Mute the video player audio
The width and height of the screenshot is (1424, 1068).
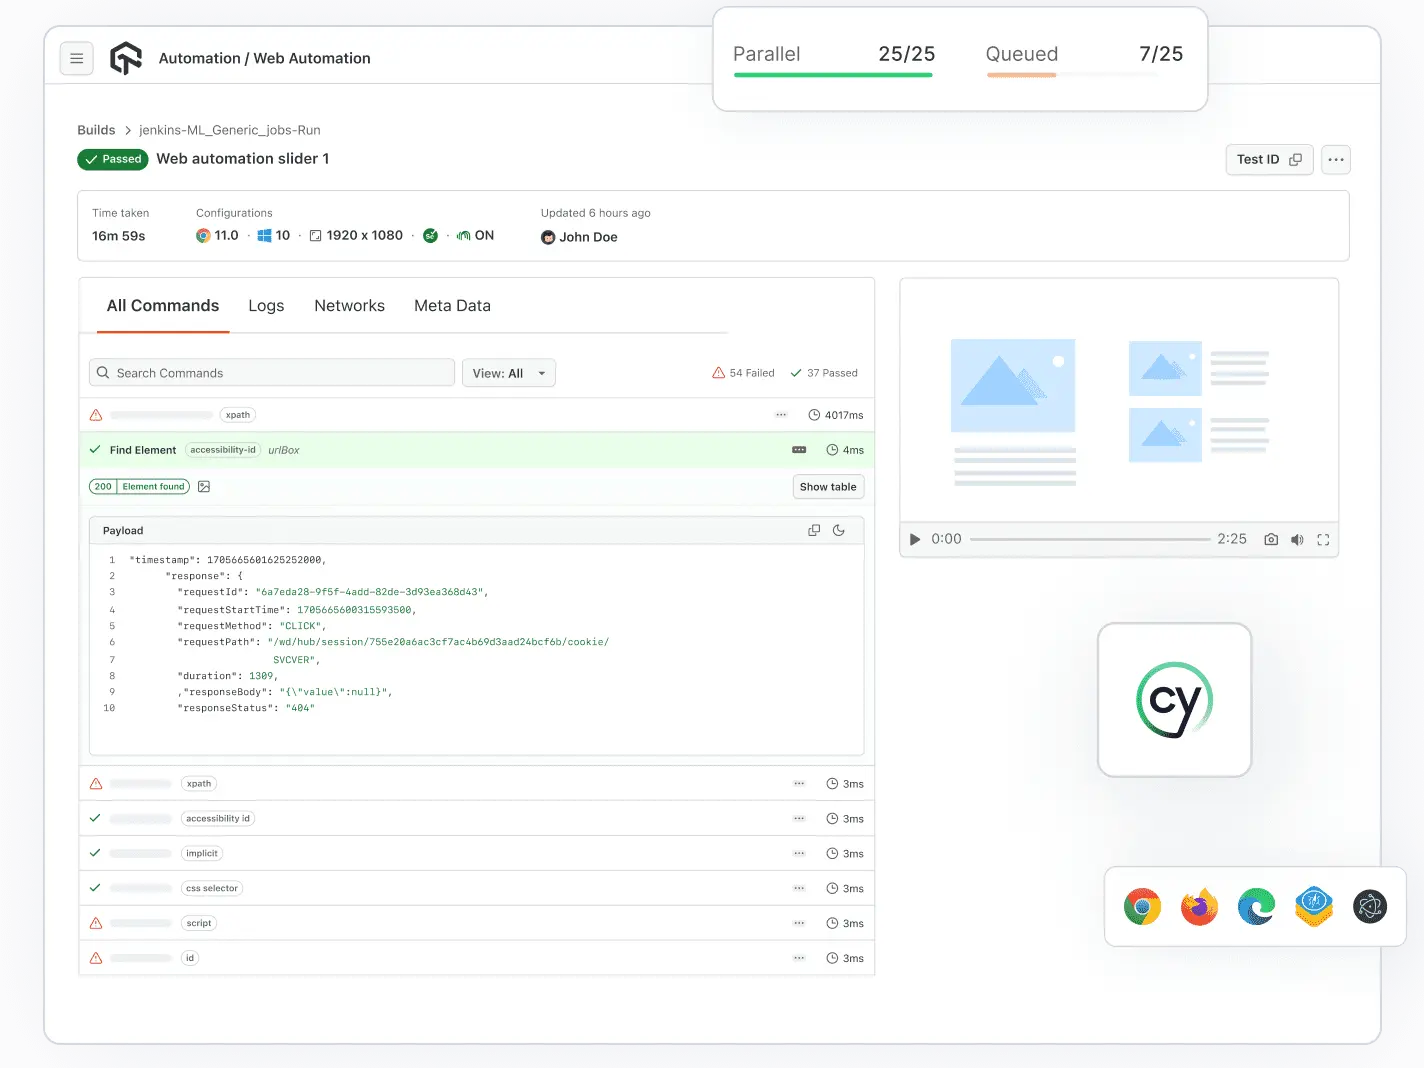tap(1297, 539)
